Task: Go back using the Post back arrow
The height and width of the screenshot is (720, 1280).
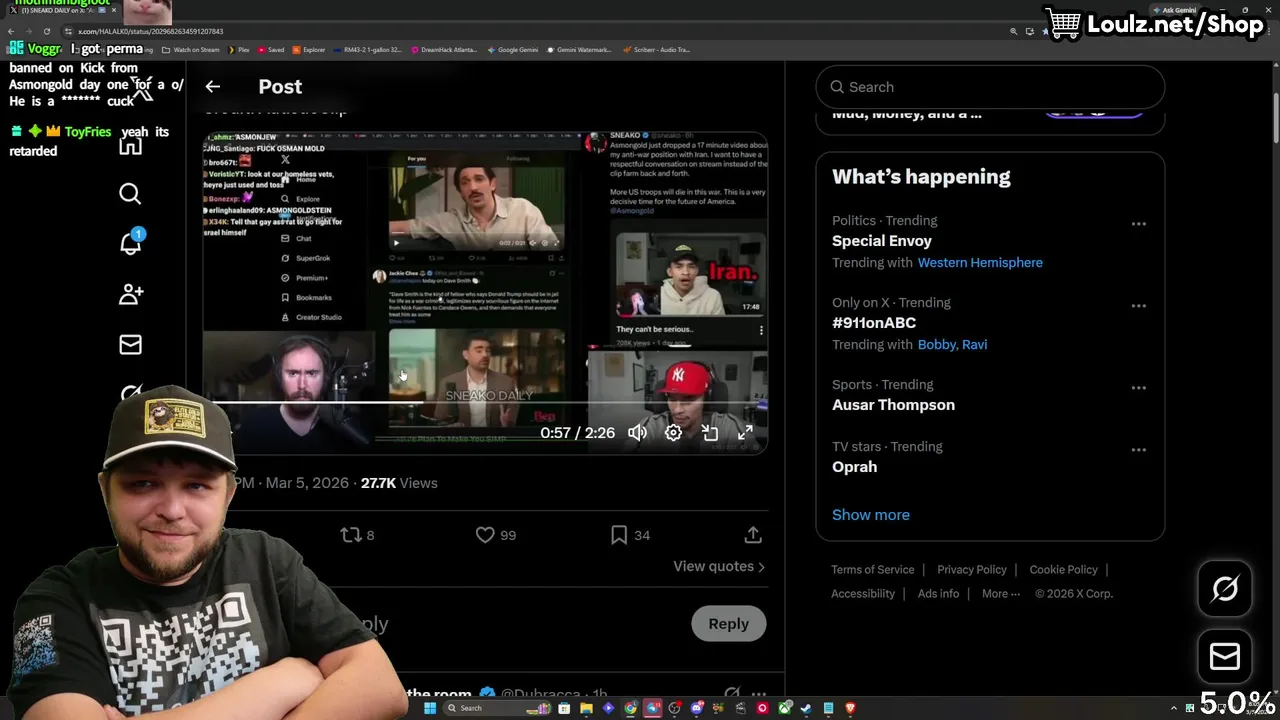Action: point(212,87)
